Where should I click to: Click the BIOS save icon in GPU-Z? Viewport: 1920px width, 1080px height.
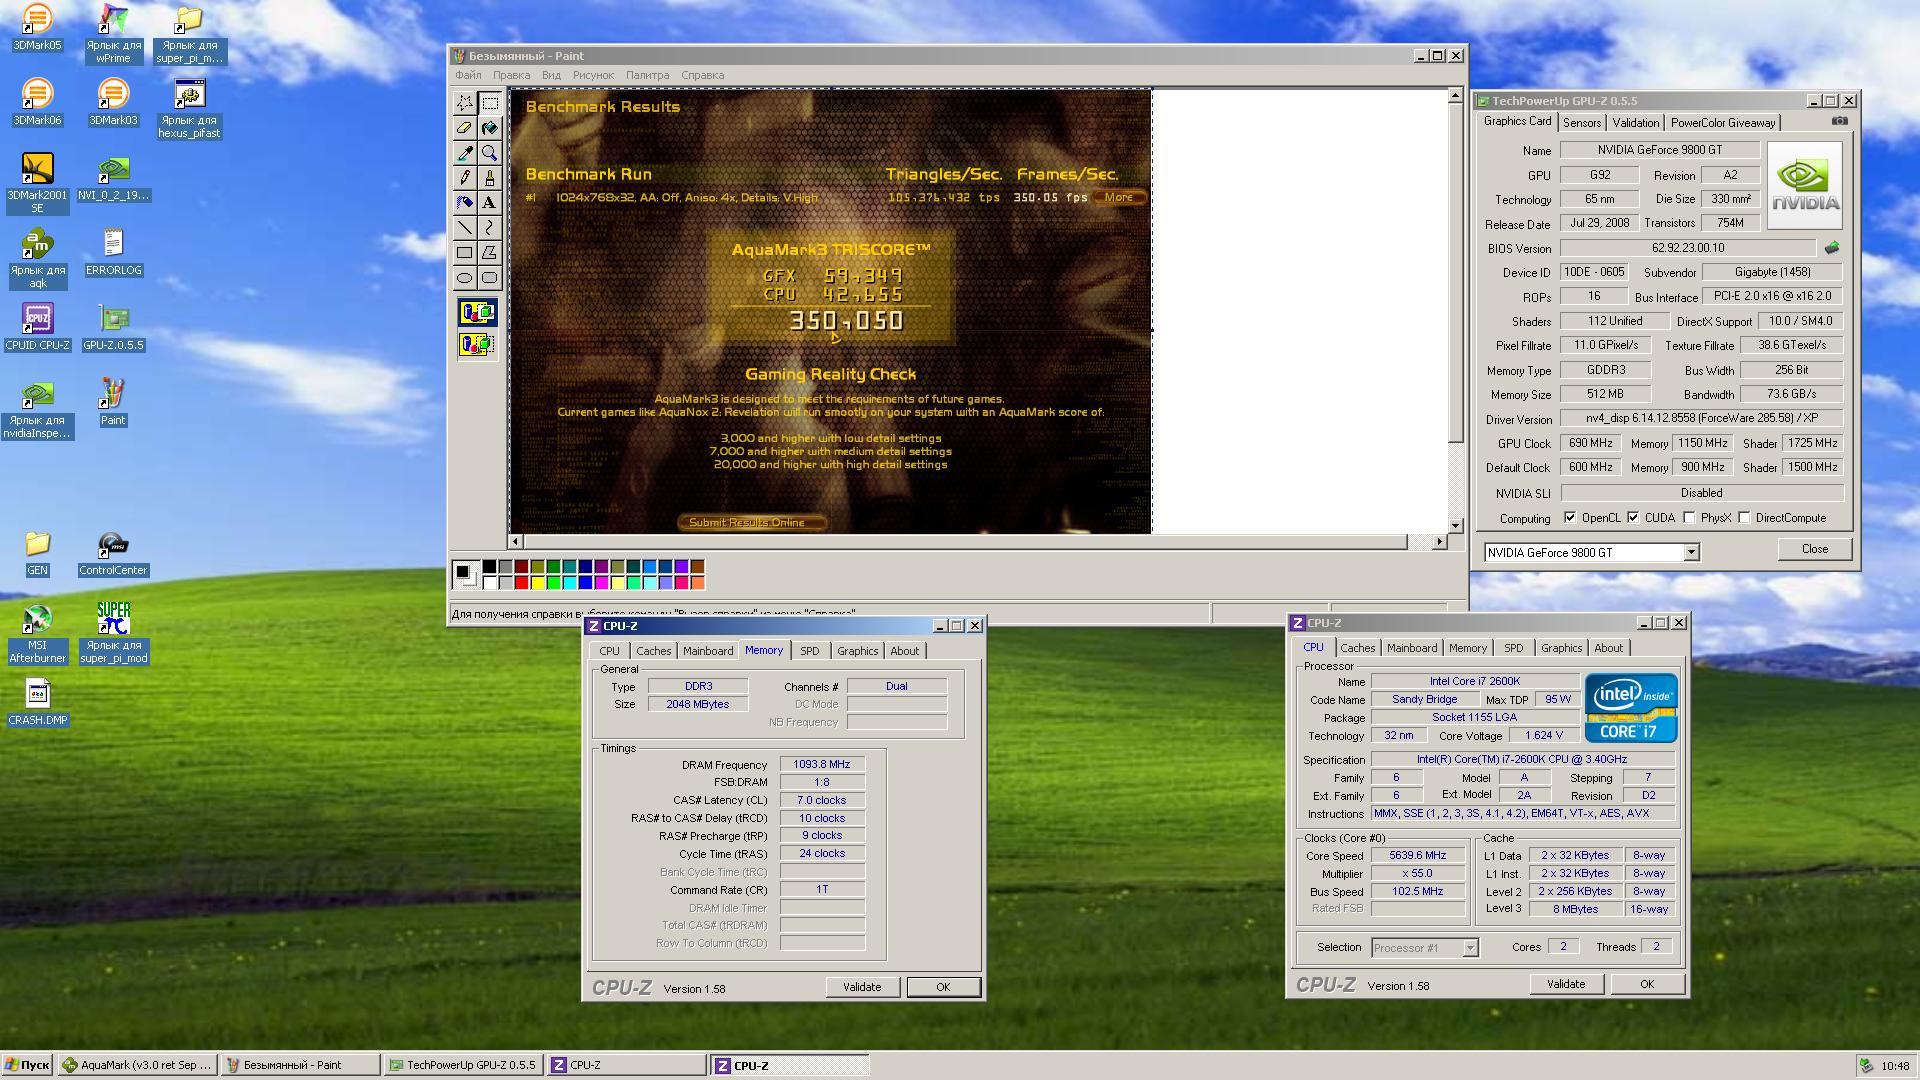coord(1832,247)
